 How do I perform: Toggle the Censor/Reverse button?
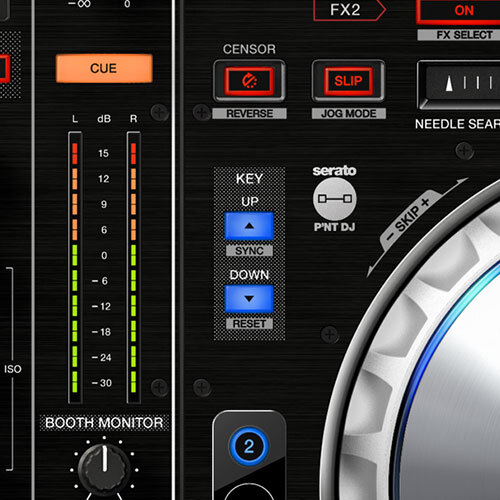click(x=249, y=81)
